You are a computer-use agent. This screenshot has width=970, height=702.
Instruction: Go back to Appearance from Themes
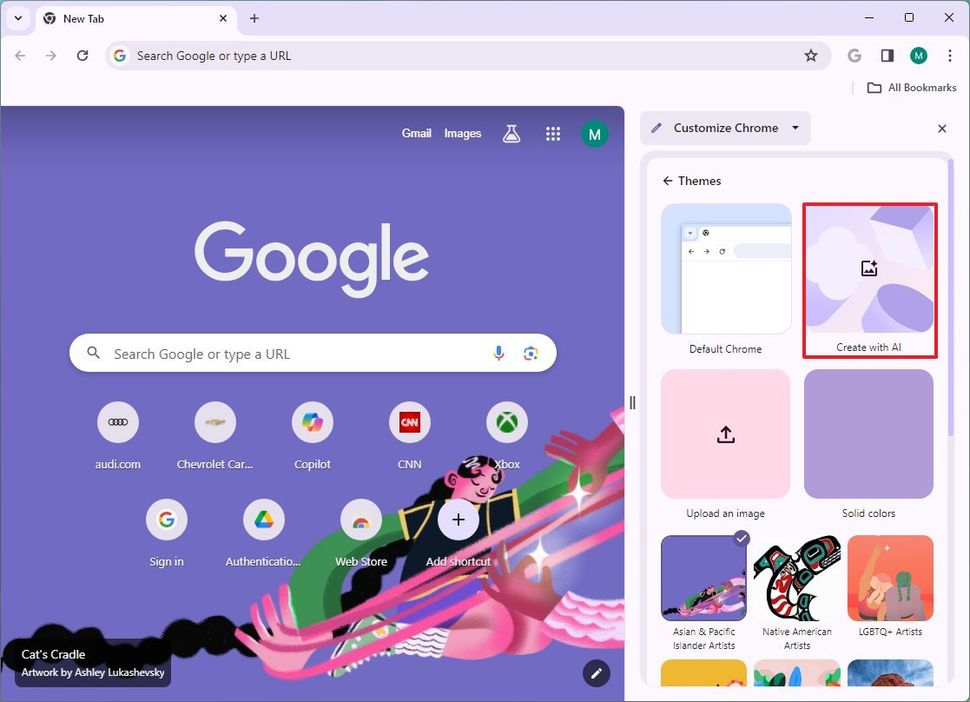(x=667, y=181)
